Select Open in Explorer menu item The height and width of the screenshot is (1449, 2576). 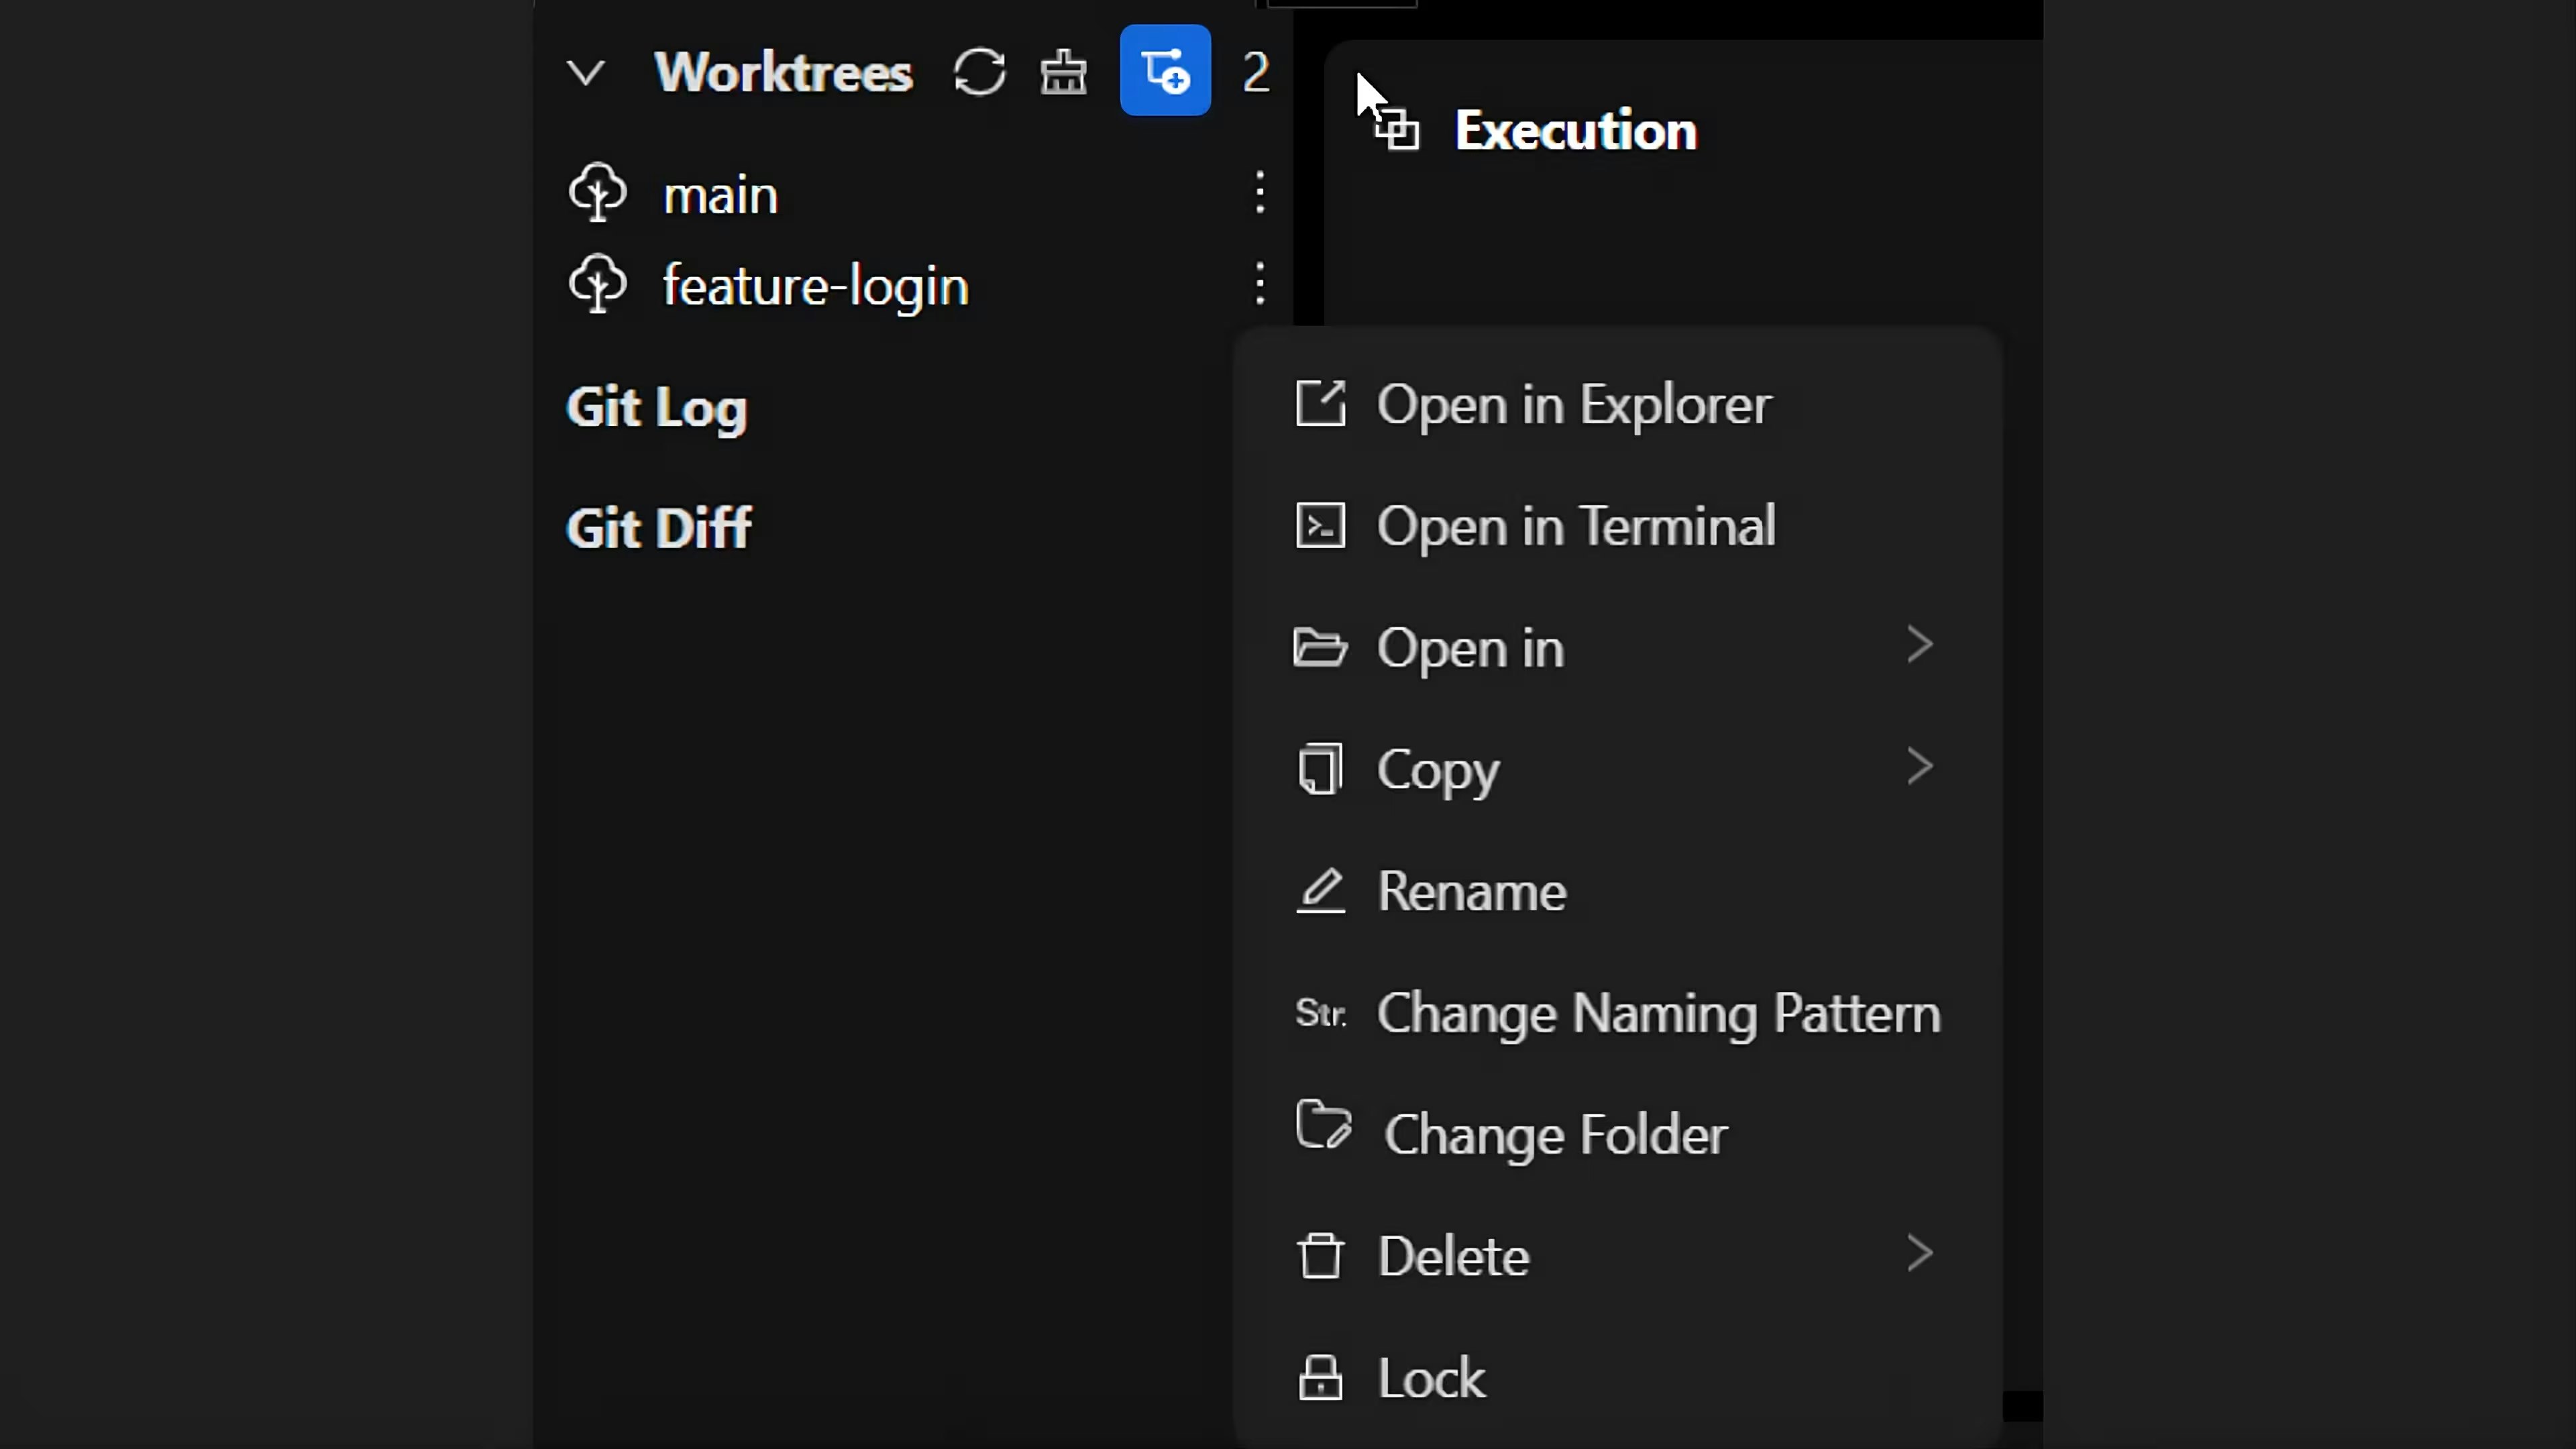(1573, 405)
